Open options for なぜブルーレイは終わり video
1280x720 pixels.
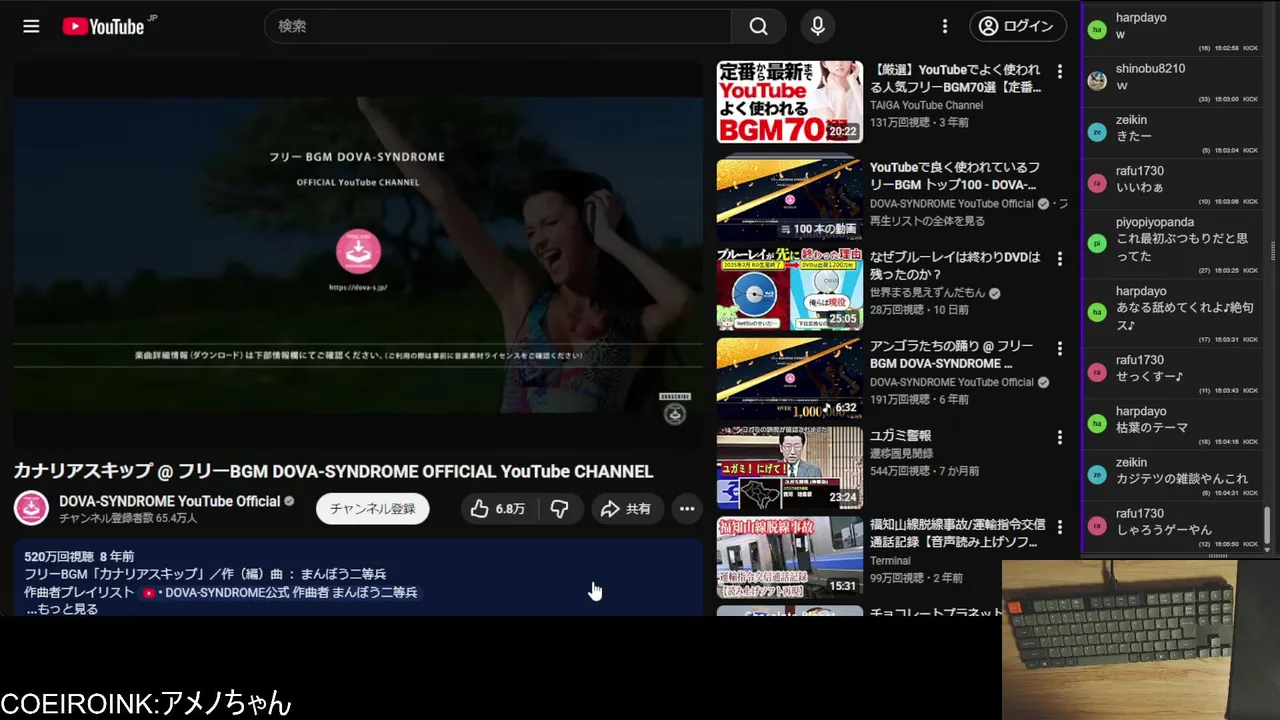pos(1060,259)
